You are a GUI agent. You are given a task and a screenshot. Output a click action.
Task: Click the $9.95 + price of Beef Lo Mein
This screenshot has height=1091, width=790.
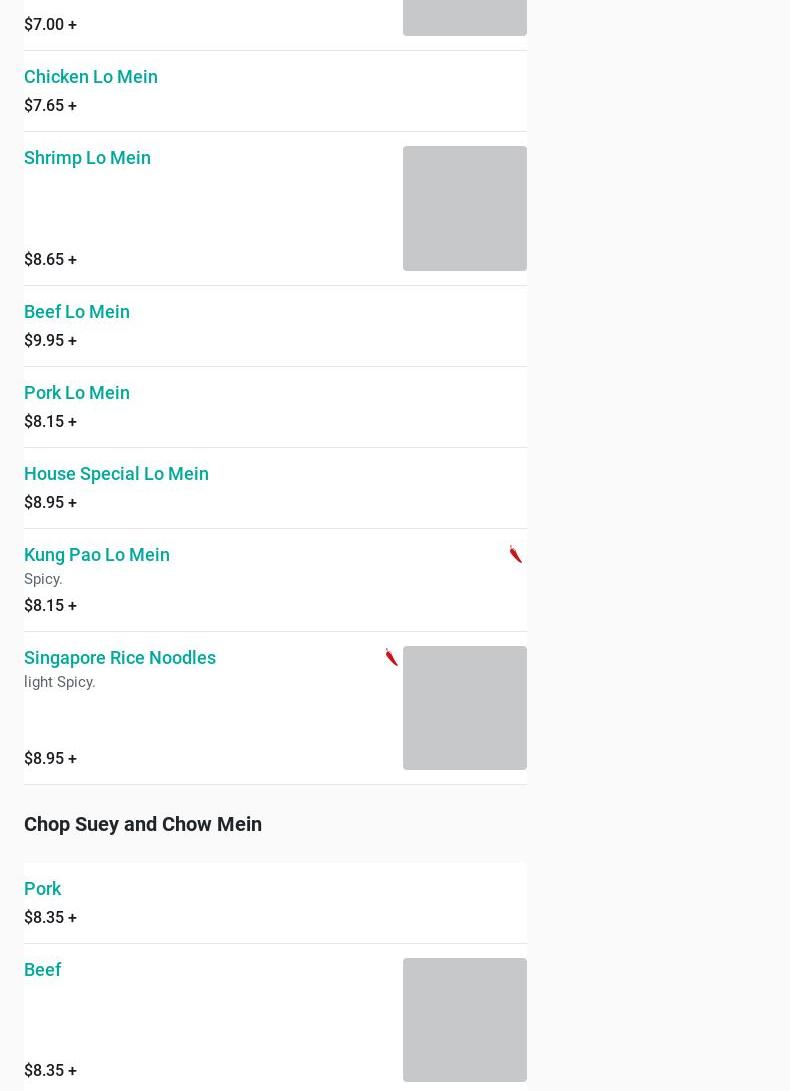pos(50,340)
